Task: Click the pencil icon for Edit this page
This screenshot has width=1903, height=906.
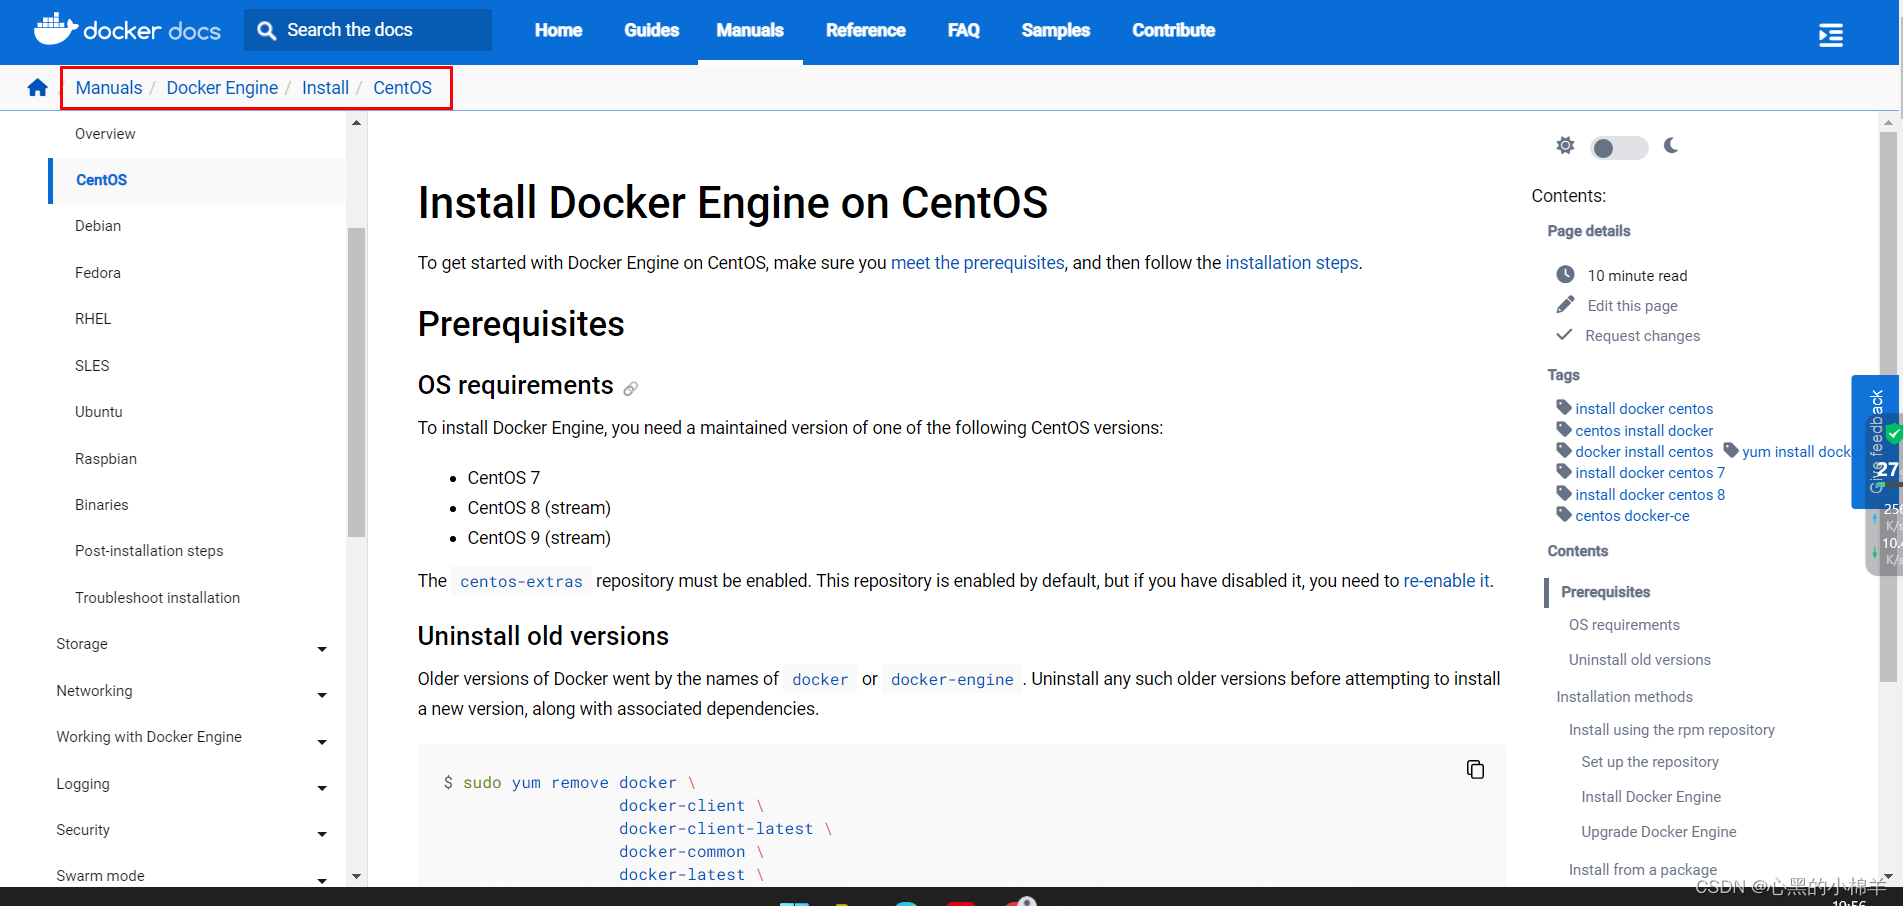Action: (x=1565, y=305)
